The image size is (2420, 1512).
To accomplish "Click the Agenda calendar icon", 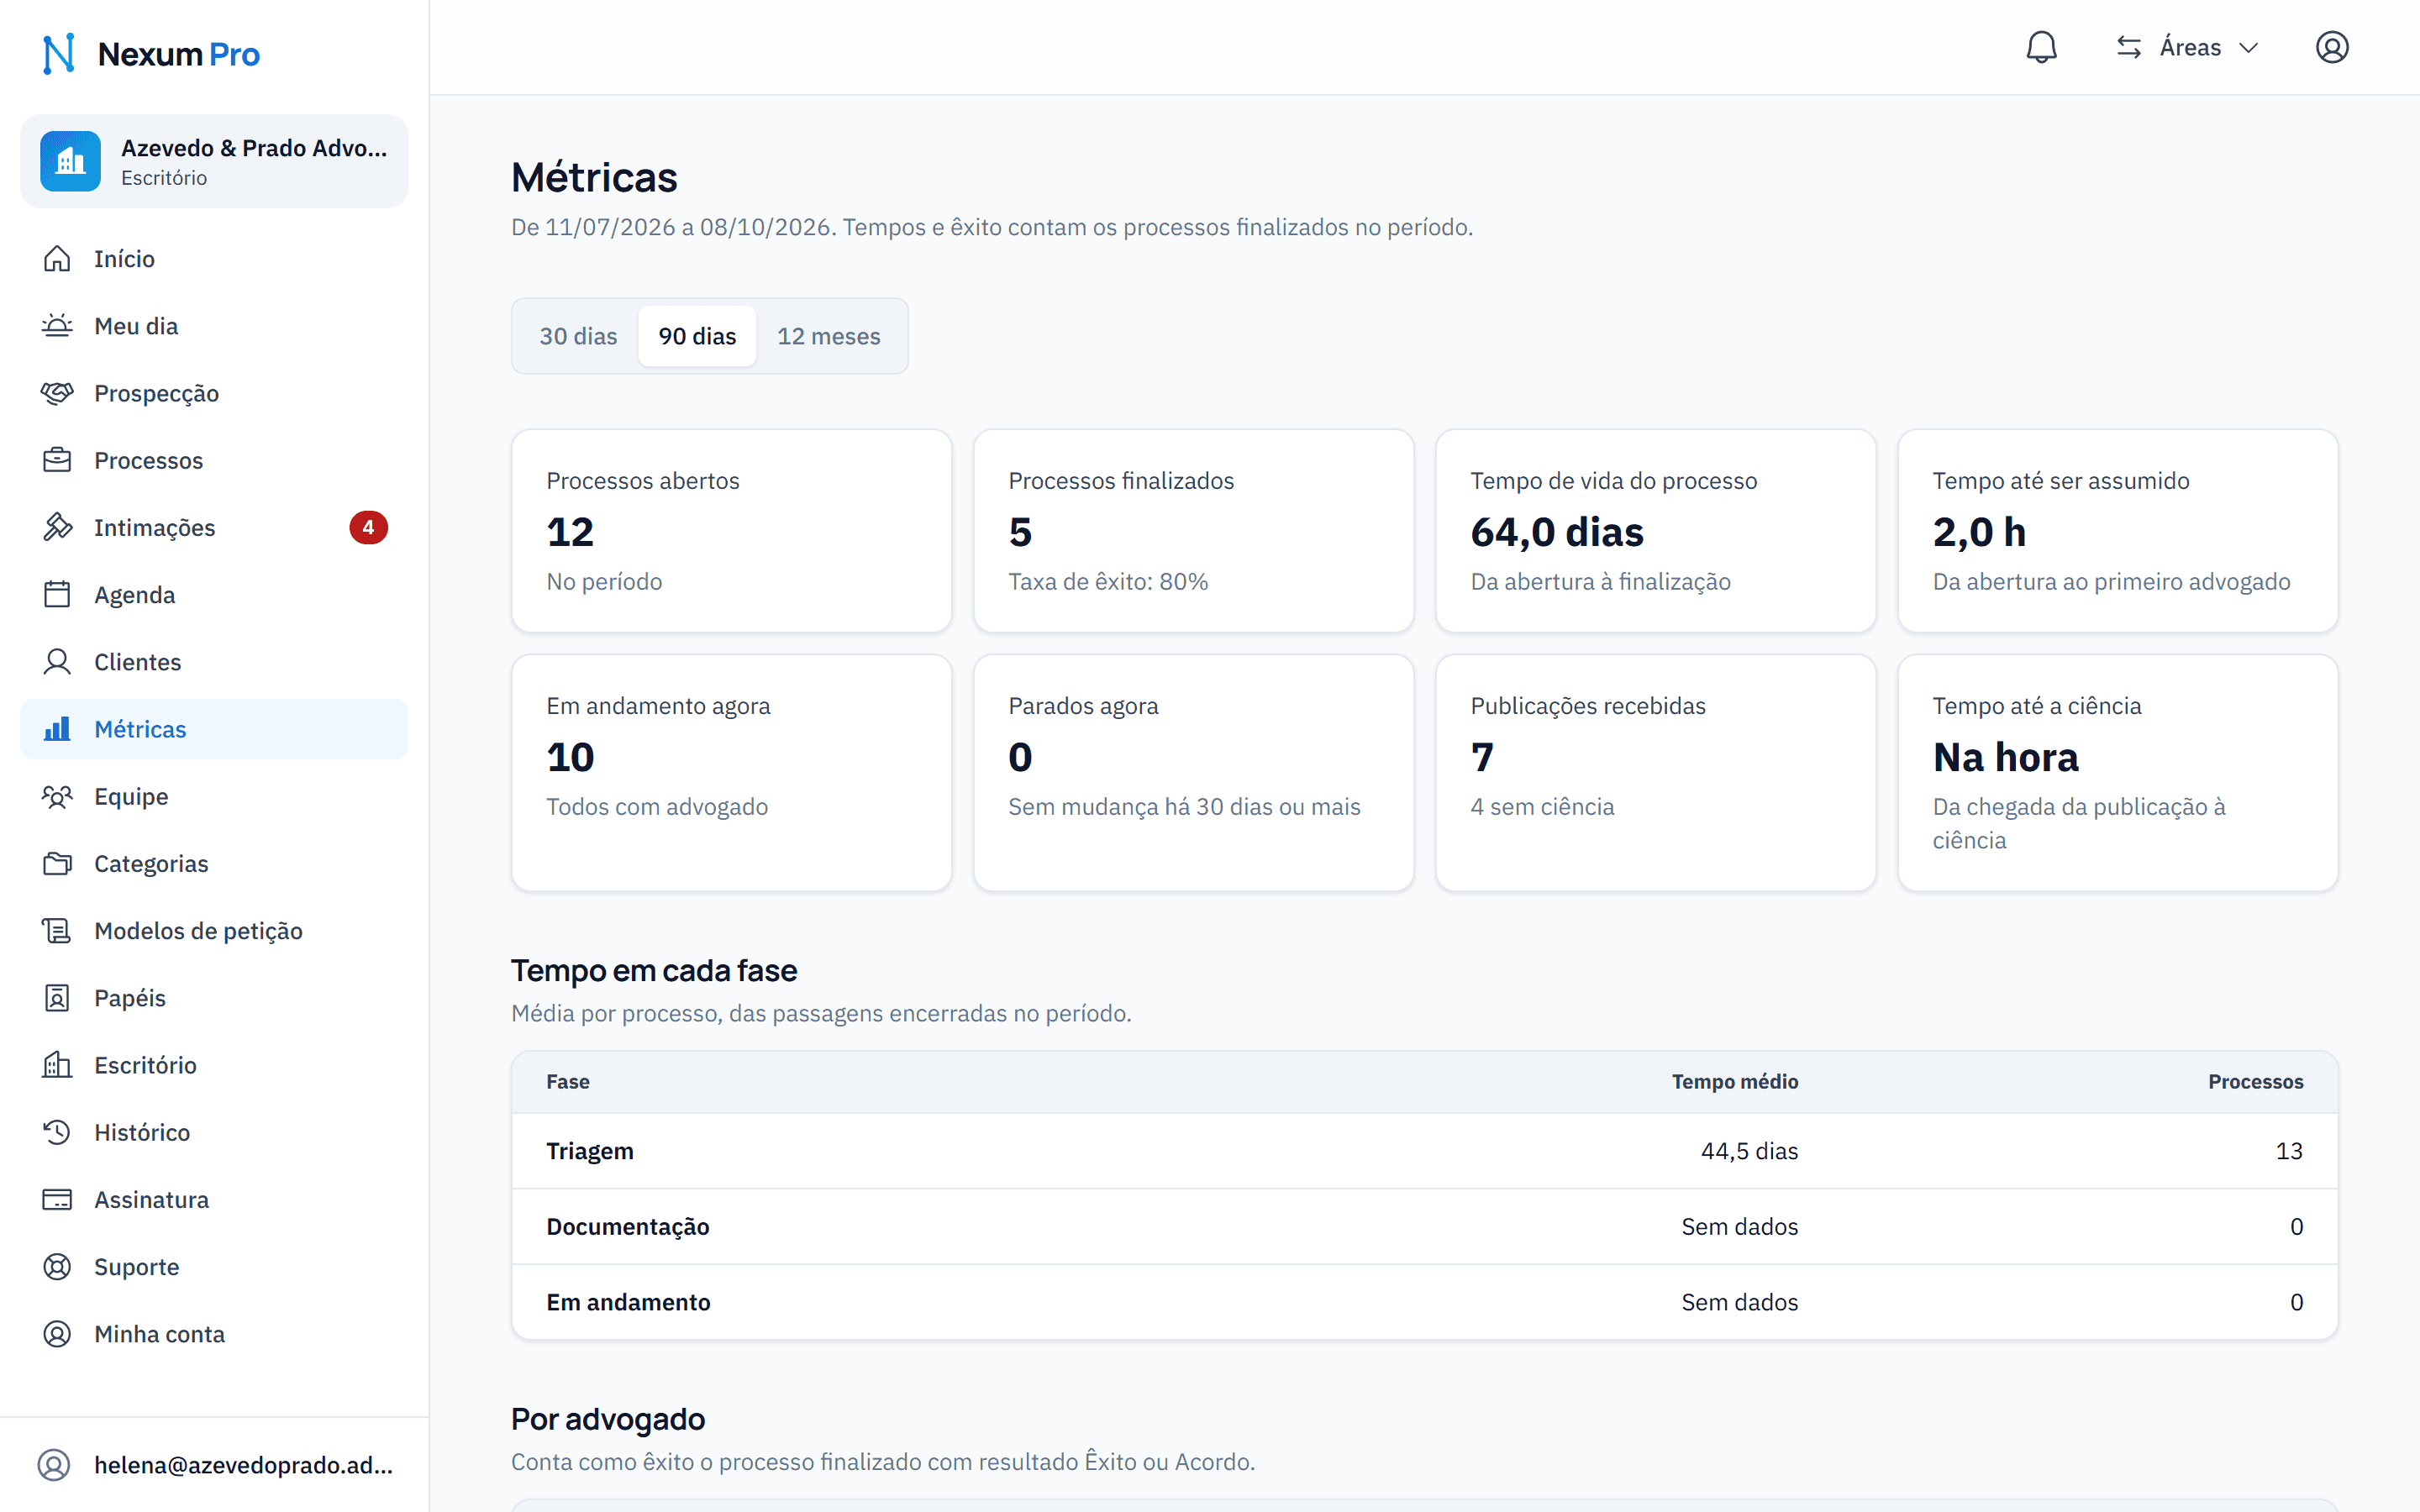I will [57, 595].
